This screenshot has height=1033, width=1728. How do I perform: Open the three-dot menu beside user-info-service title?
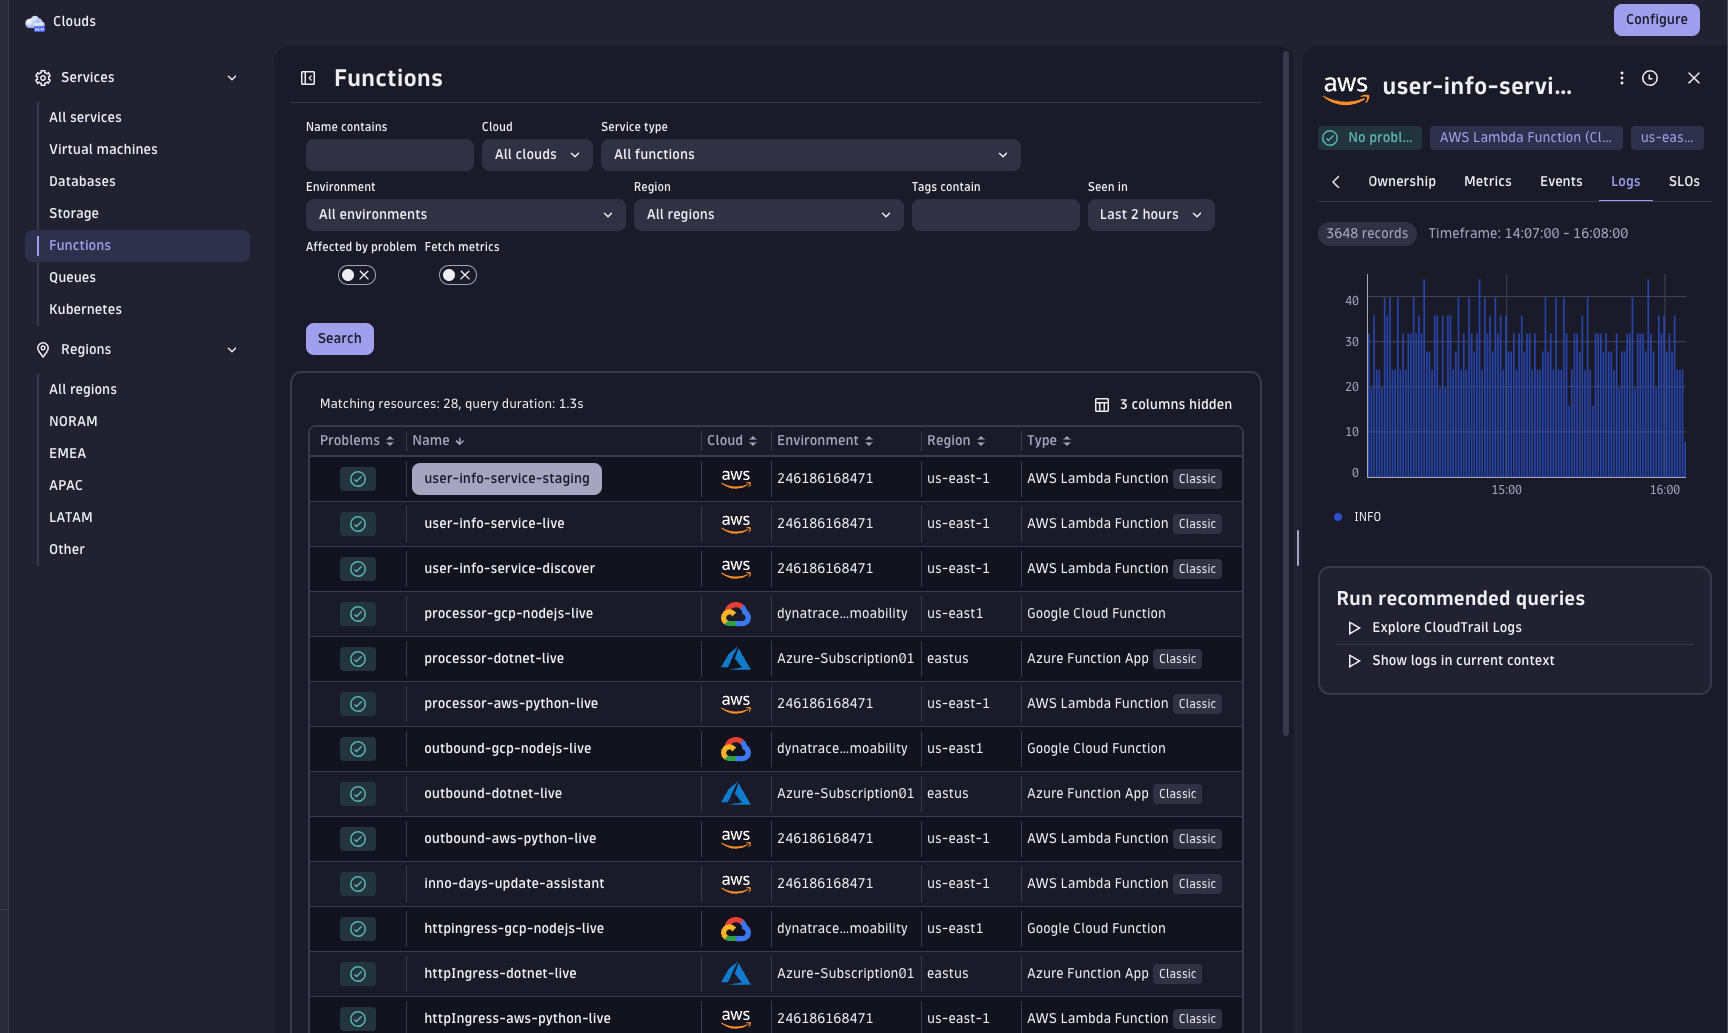tap(1622, 77)
